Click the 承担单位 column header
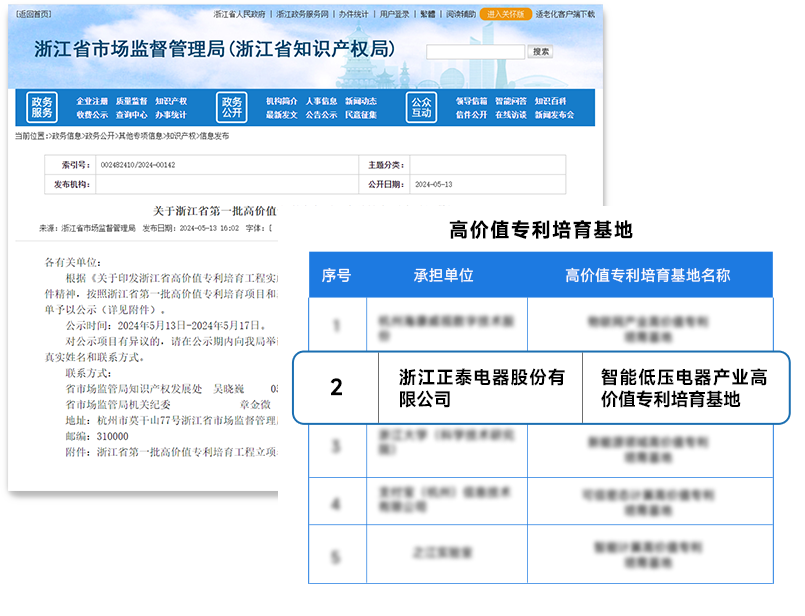Viewport: 805px width, 616px height. tap(444, 276)
